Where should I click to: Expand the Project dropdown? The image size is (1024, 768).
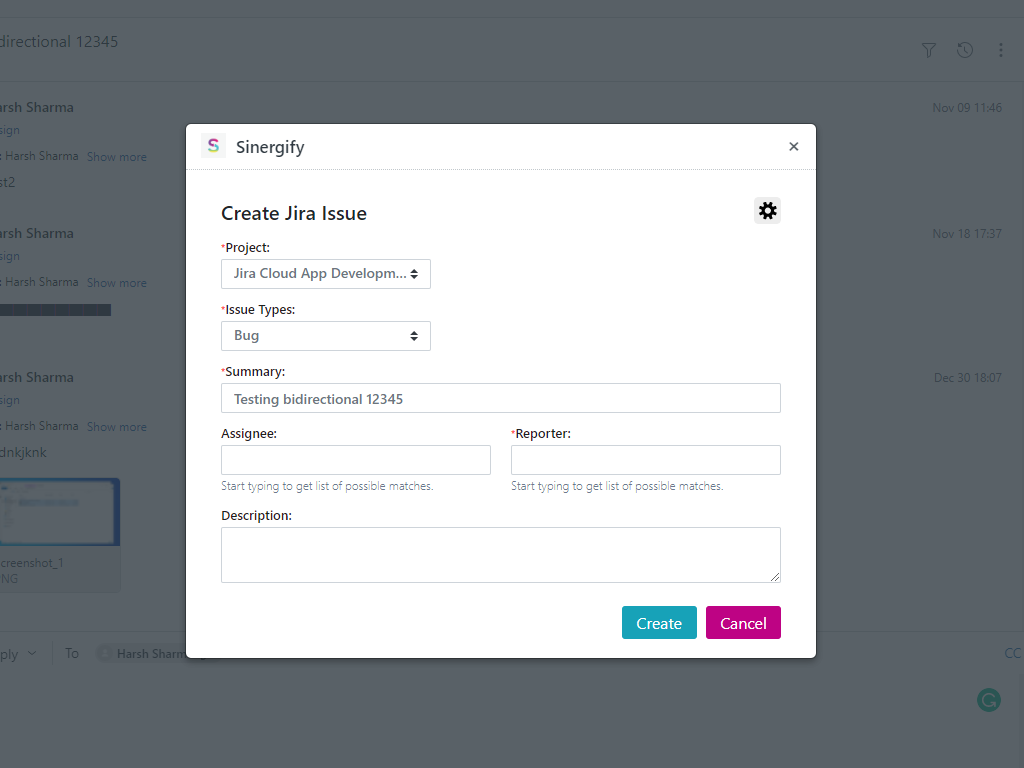pos(326,274)
